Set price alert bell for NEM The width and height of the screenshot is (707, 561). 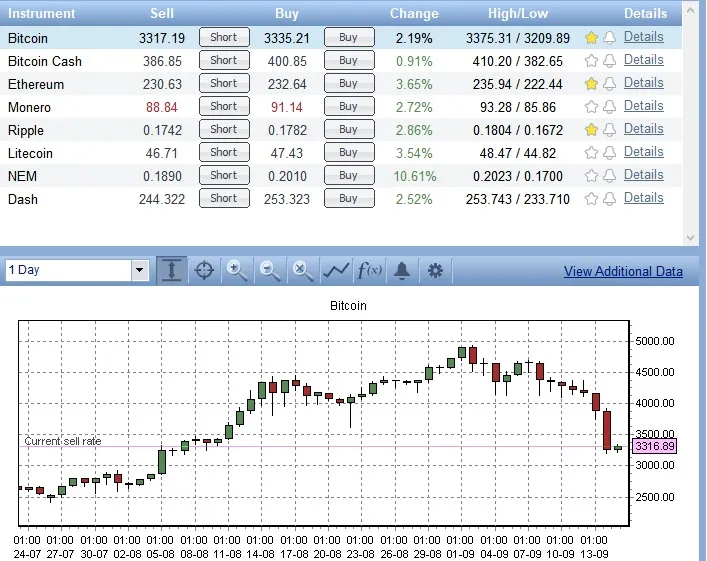pos(610,176)
